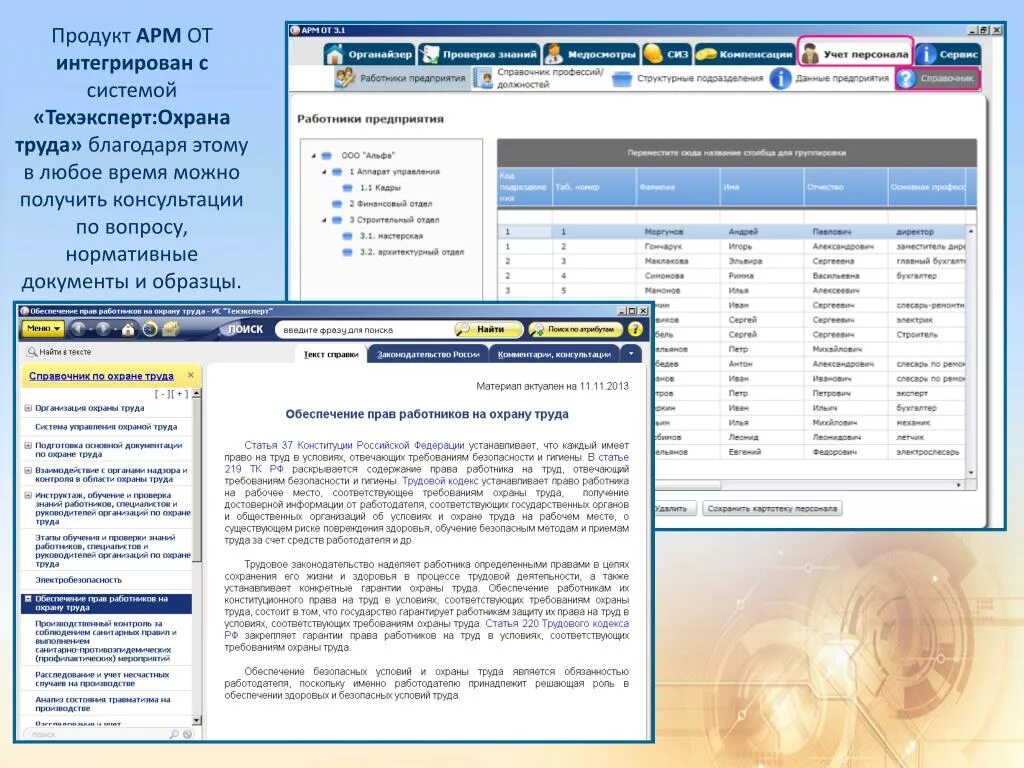
Task: Click the employee table vertical scrollbar
Action: (x=971, y=352)
